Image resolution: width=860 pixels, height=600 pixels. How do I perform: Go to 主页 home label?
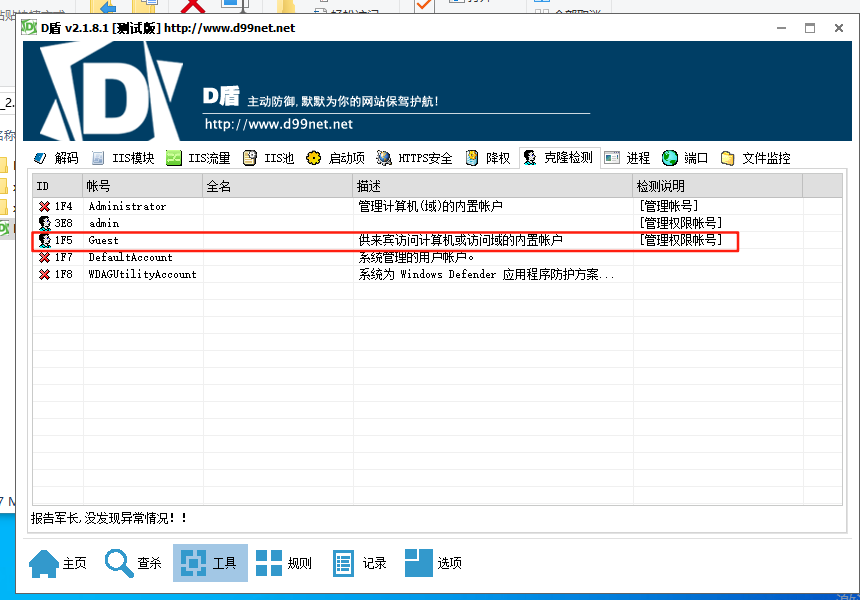(x=75, y=563)
